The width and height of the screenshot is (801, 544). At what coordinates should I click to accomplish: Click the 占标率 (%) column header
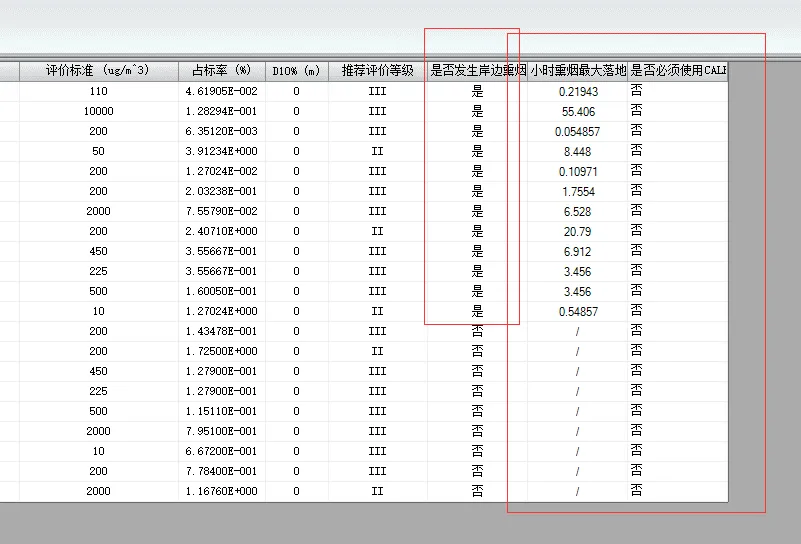222,70
